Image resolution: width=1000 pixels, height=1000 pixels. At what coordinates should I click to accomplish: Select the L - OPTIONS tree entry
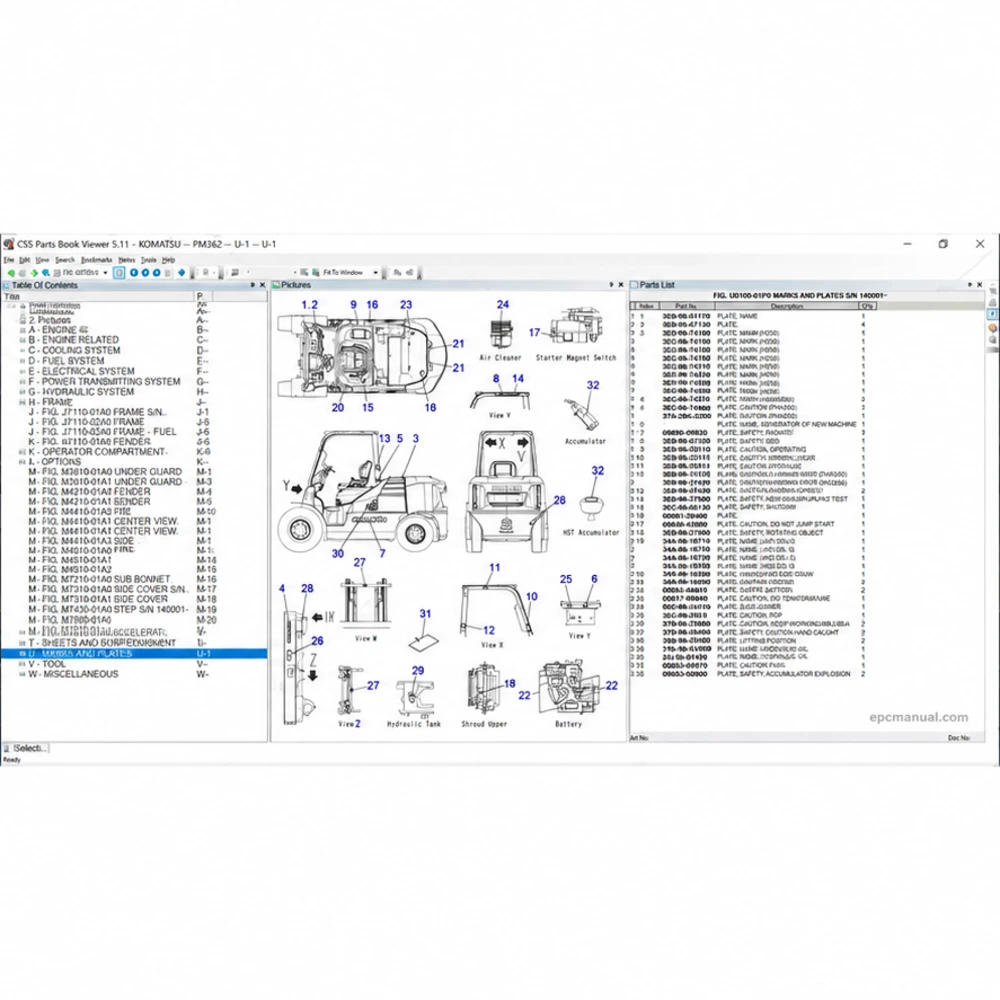point(54,462)
